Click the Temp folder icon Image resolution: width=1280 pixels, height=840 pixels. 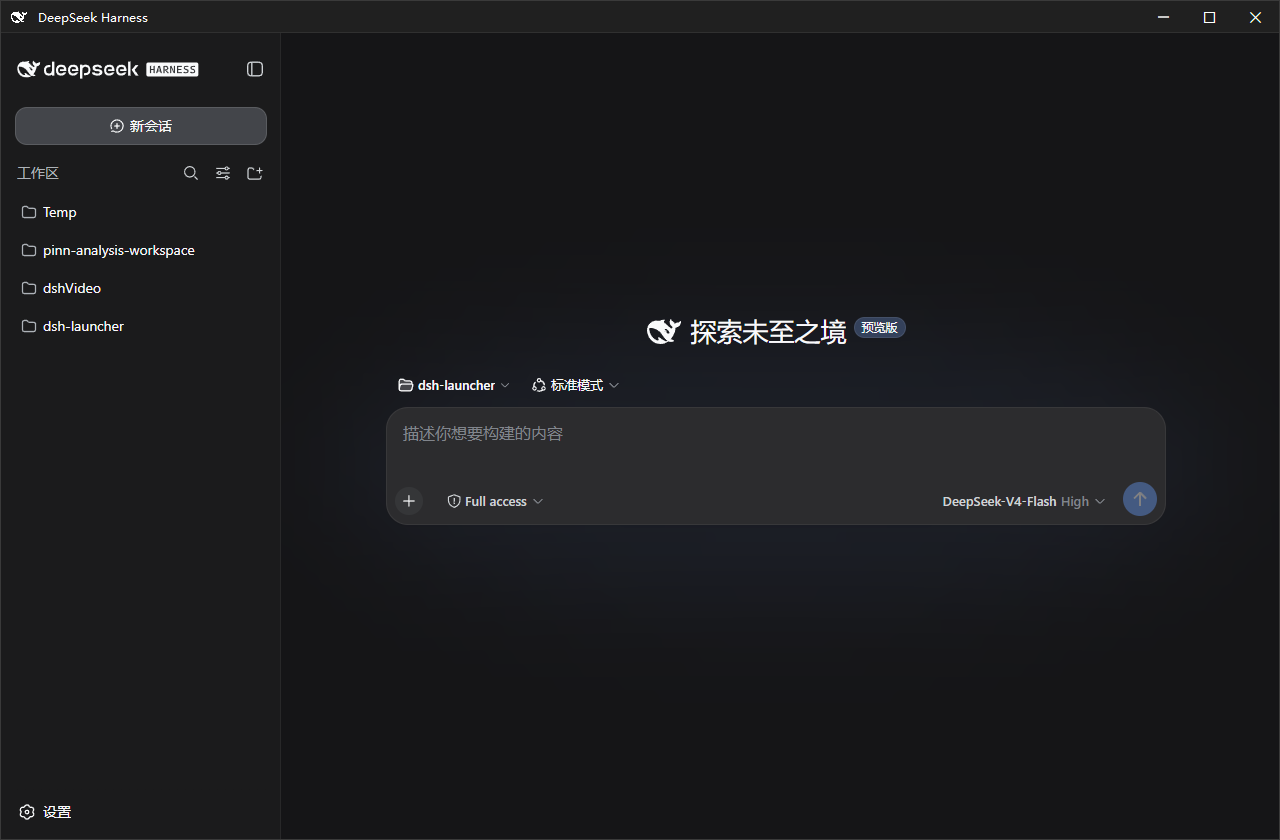29,212
